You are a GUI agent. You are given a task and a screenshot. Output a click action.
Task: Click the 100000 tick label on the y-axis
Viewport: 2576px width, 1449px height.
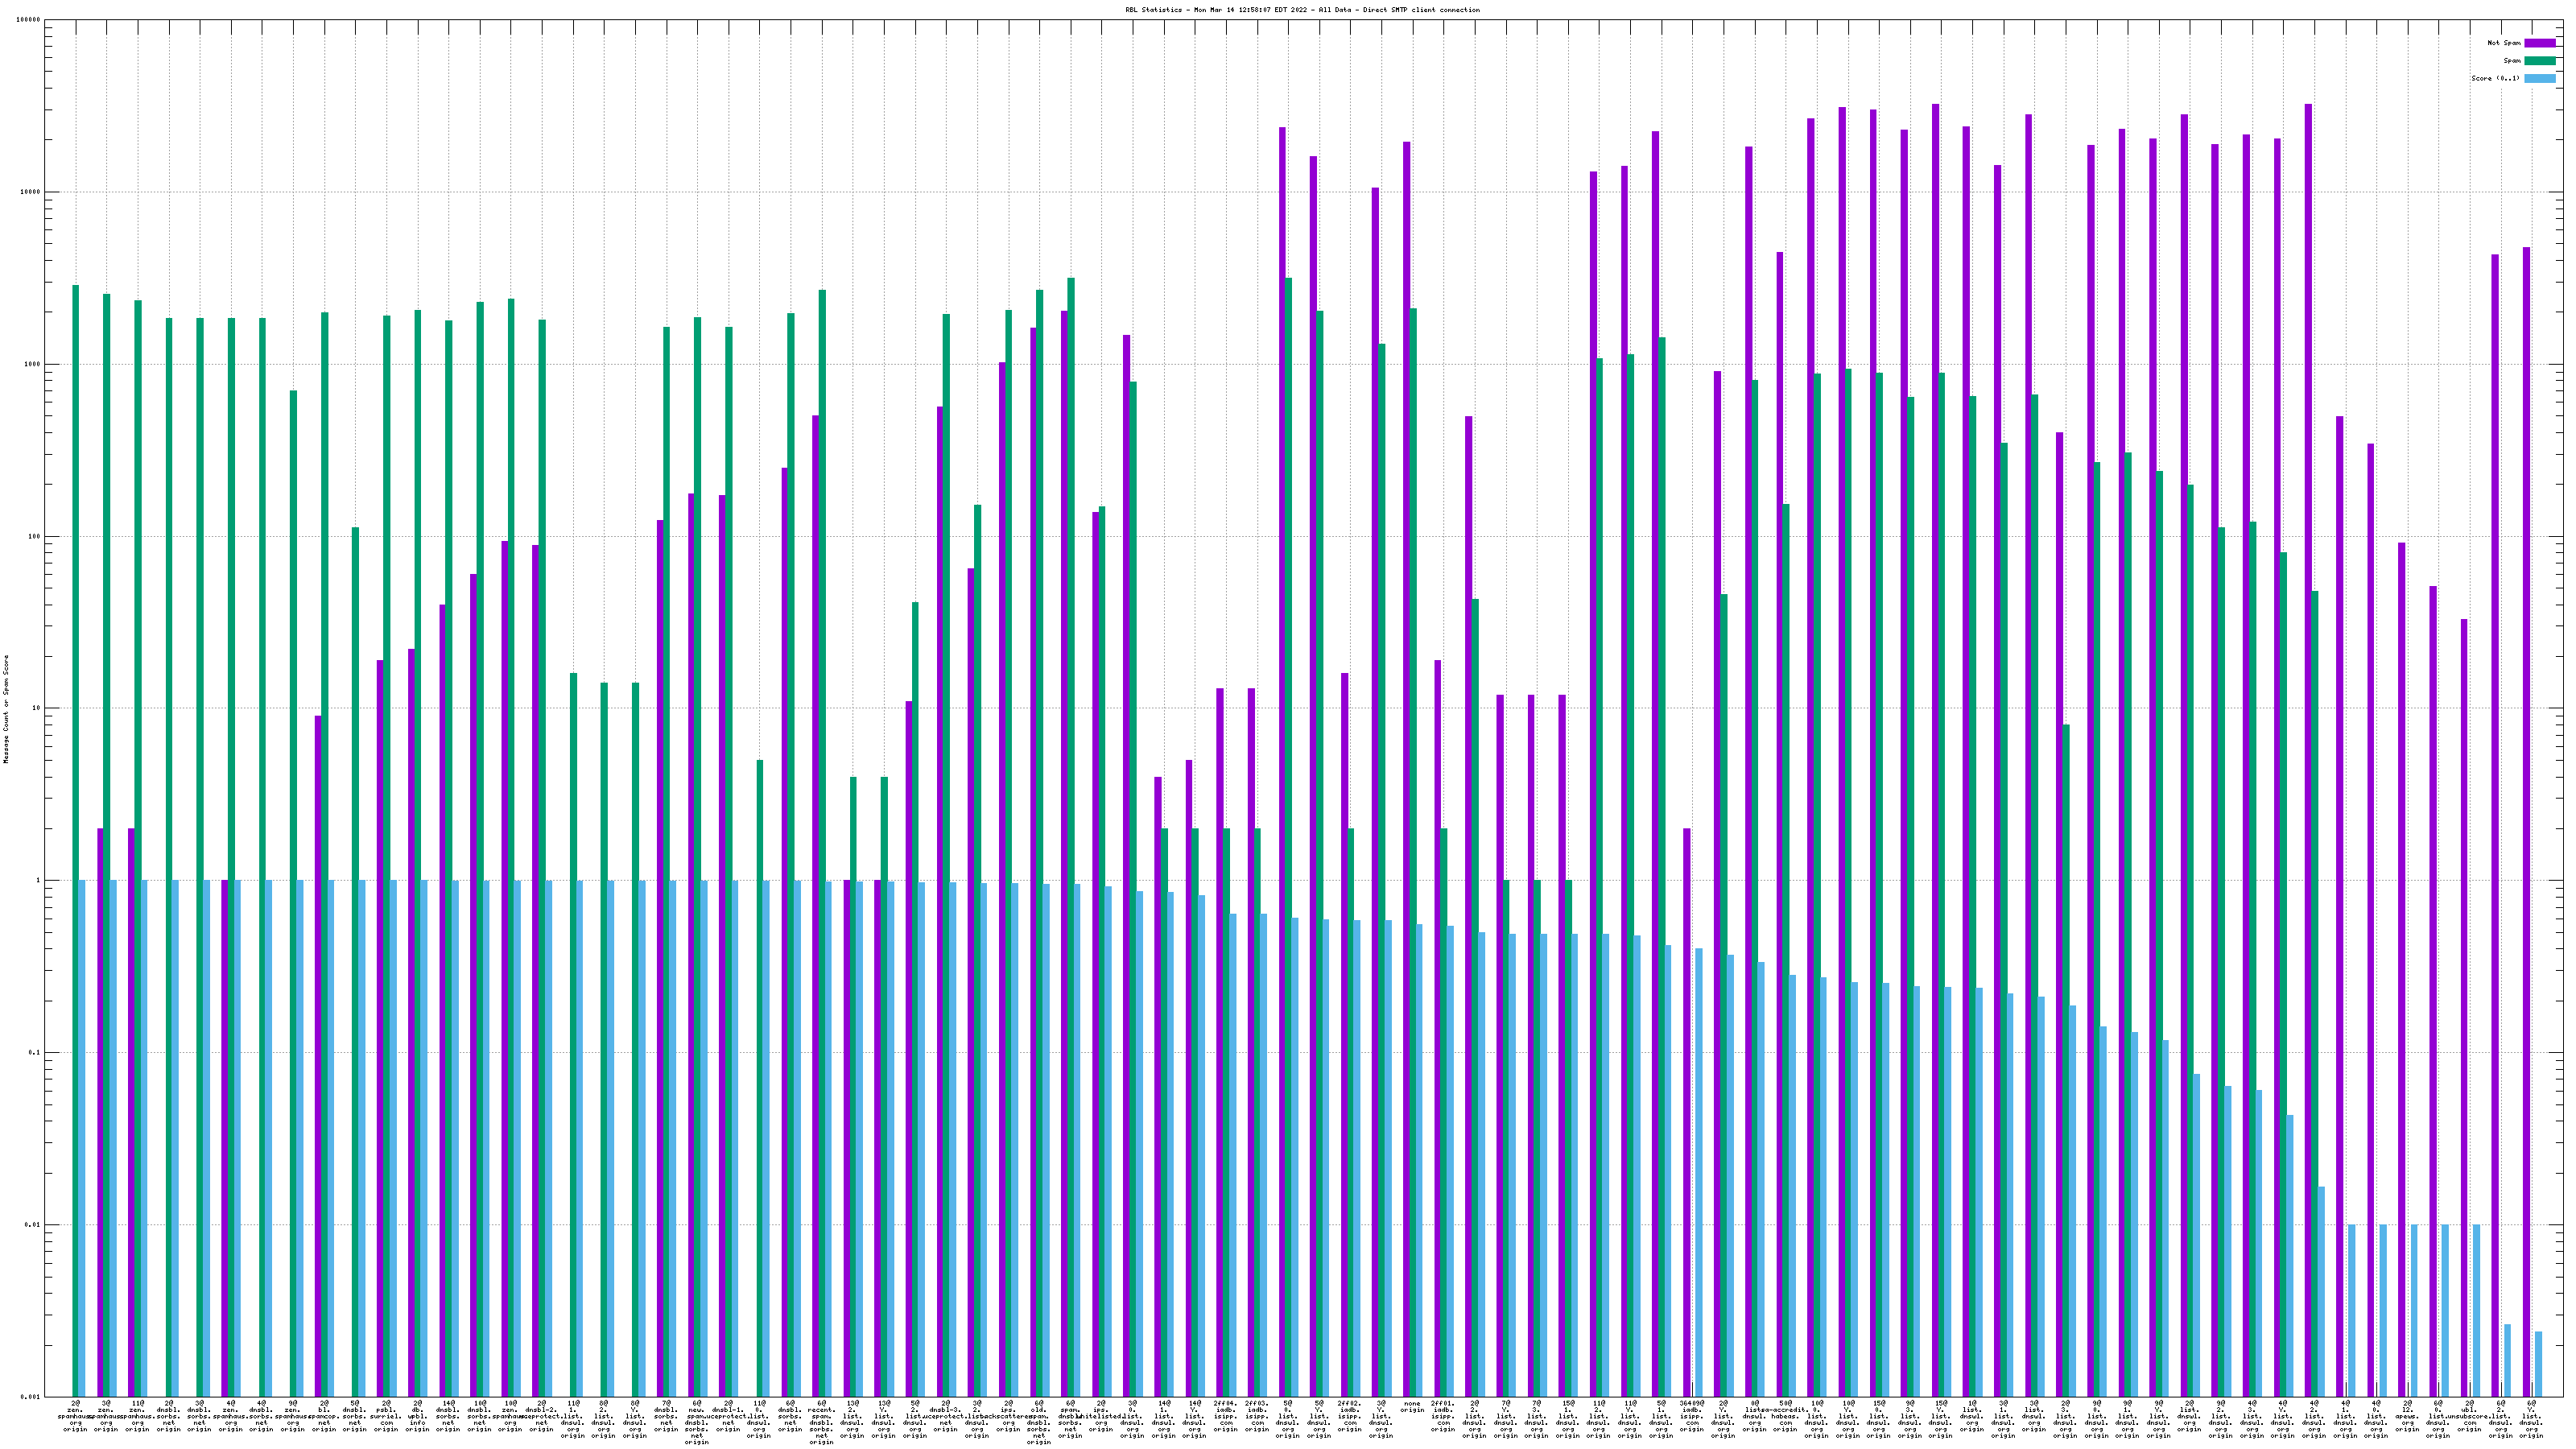(29, 20)
